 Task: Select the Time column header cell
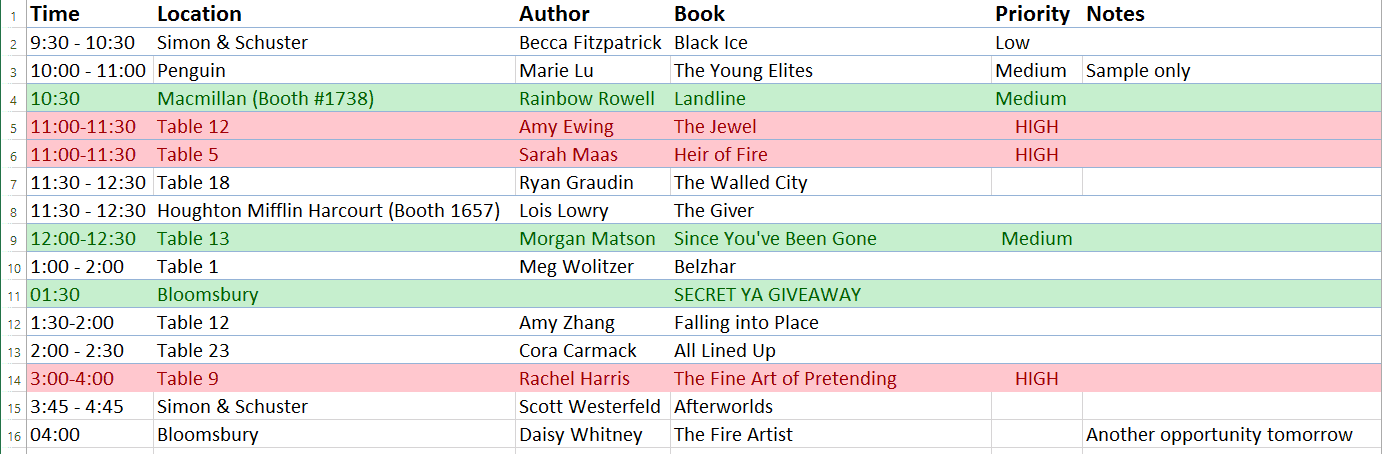point(55,14)
